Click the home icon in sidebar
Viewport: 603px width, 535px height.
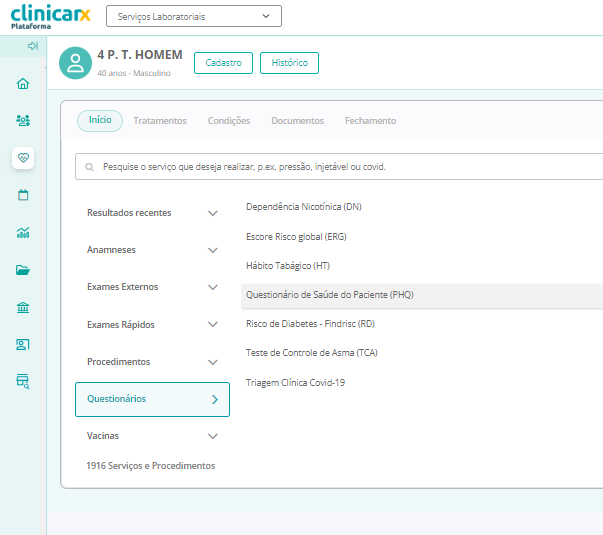click(x=23, y=83)
